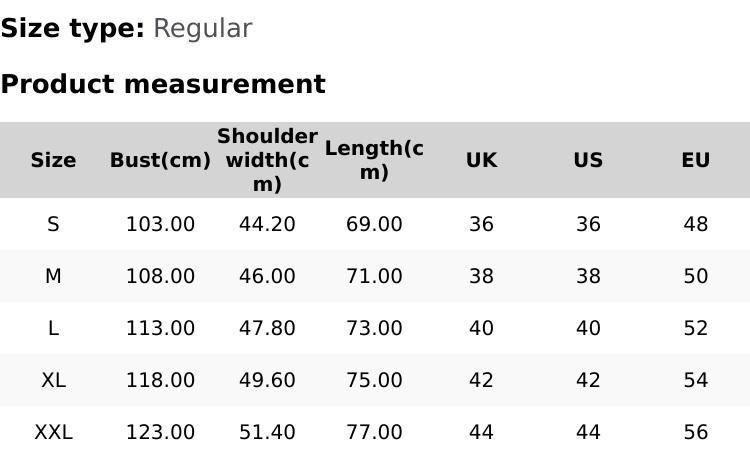Select the S size row label
750x458 pixels.
[x=53, y=224]
